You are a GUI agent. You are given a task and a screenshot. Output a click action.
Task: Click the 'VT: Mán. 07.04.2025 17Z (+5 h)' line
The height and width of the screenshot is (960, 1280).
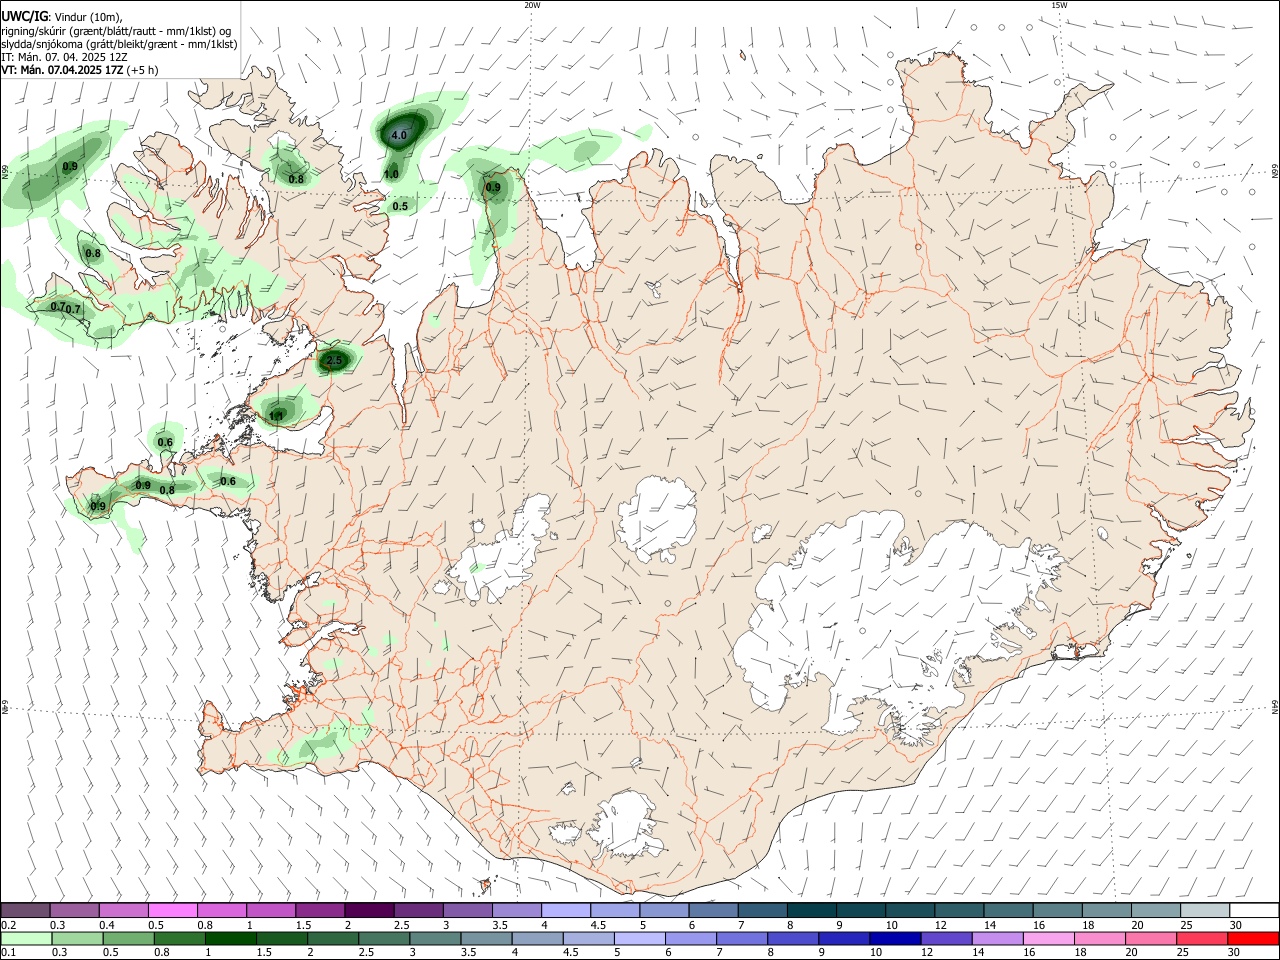point(79,70)
